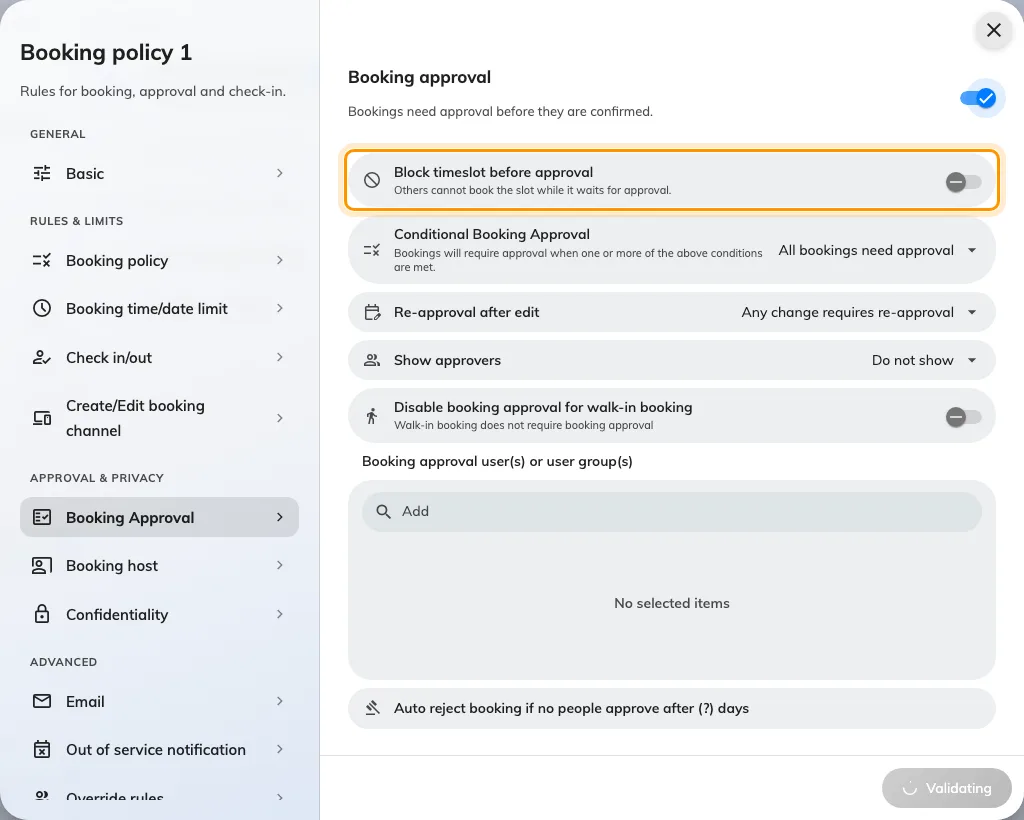
Task: Enable Block timeslot before approval toggle
Action: (x=963, y=181)
